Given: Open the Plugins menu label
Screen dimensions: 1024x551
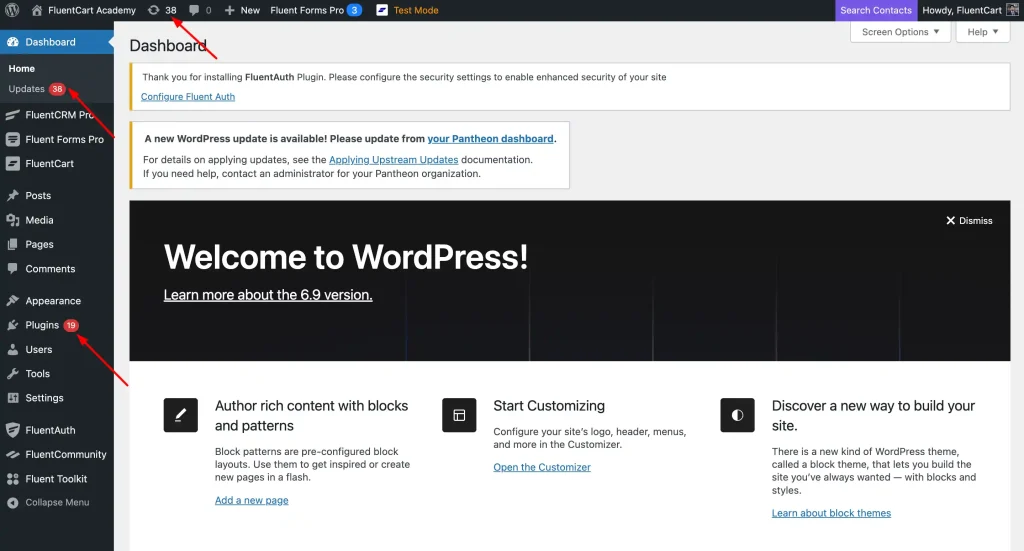Looking at the screenshot, I should 42,324.
